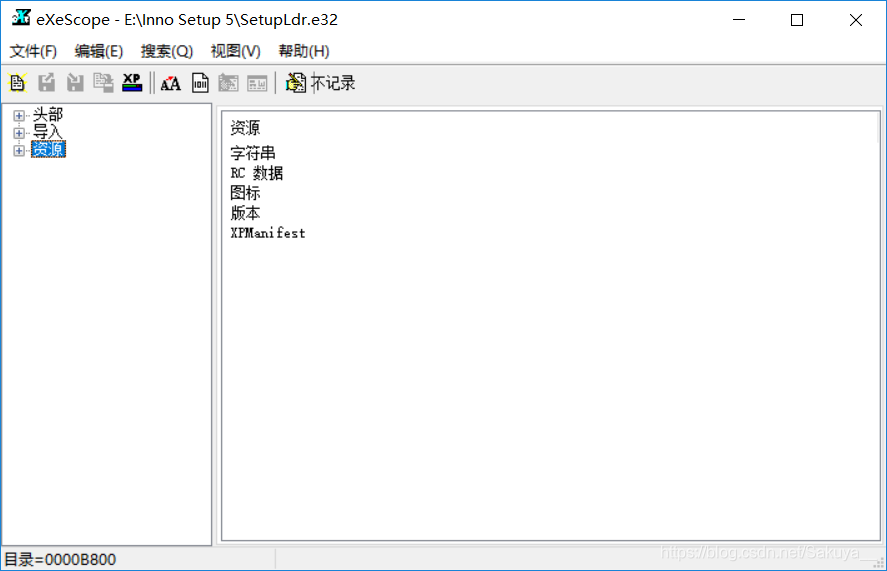
Task: Click the binary view document icon
Action: coord(200,83)
